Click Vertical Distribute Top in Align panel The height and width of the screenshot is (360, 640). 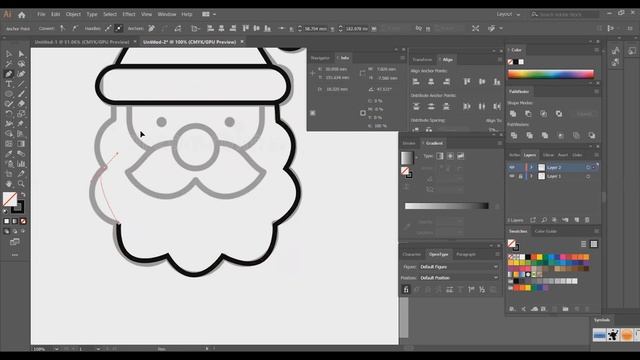[x=416, y=107]
